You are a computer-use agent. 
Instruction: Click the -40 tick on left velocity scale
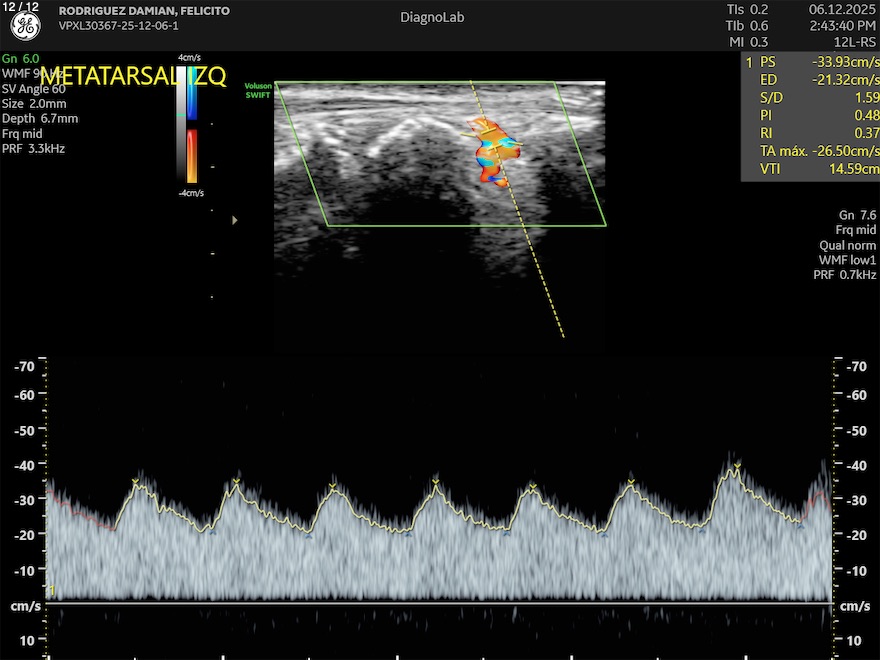point(24,465)
